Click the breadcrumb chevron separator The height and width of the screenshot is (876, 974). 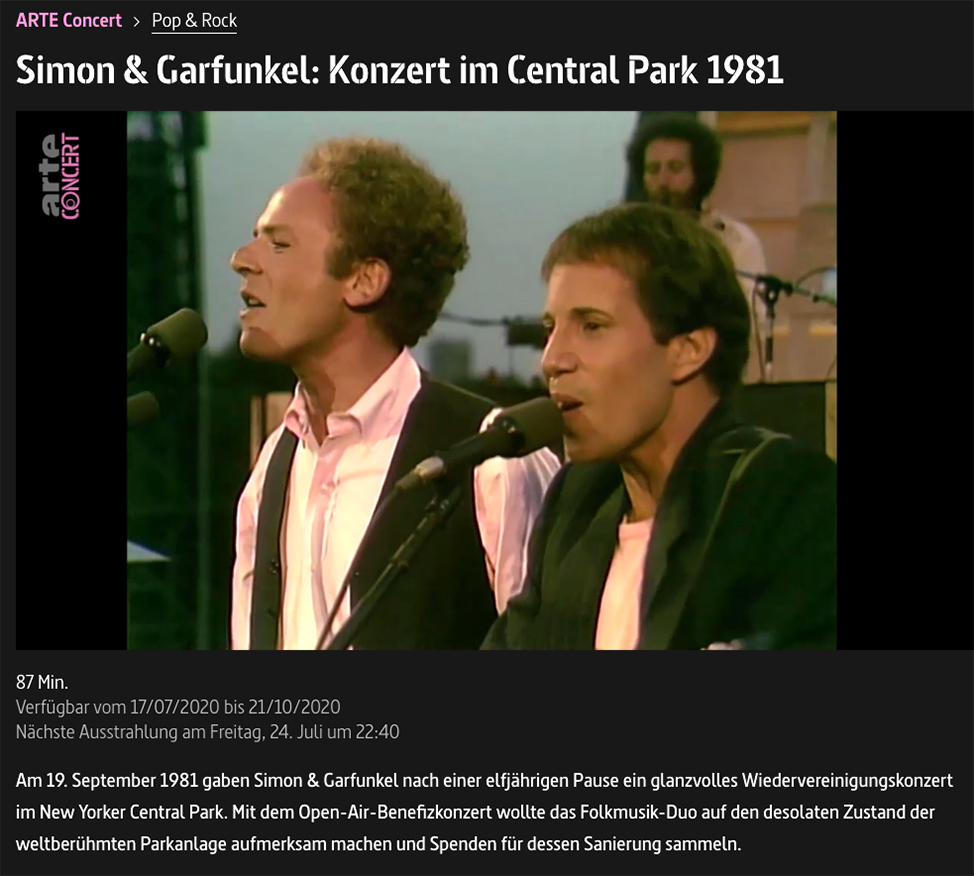pyautogui.click(x=137, y=22)
